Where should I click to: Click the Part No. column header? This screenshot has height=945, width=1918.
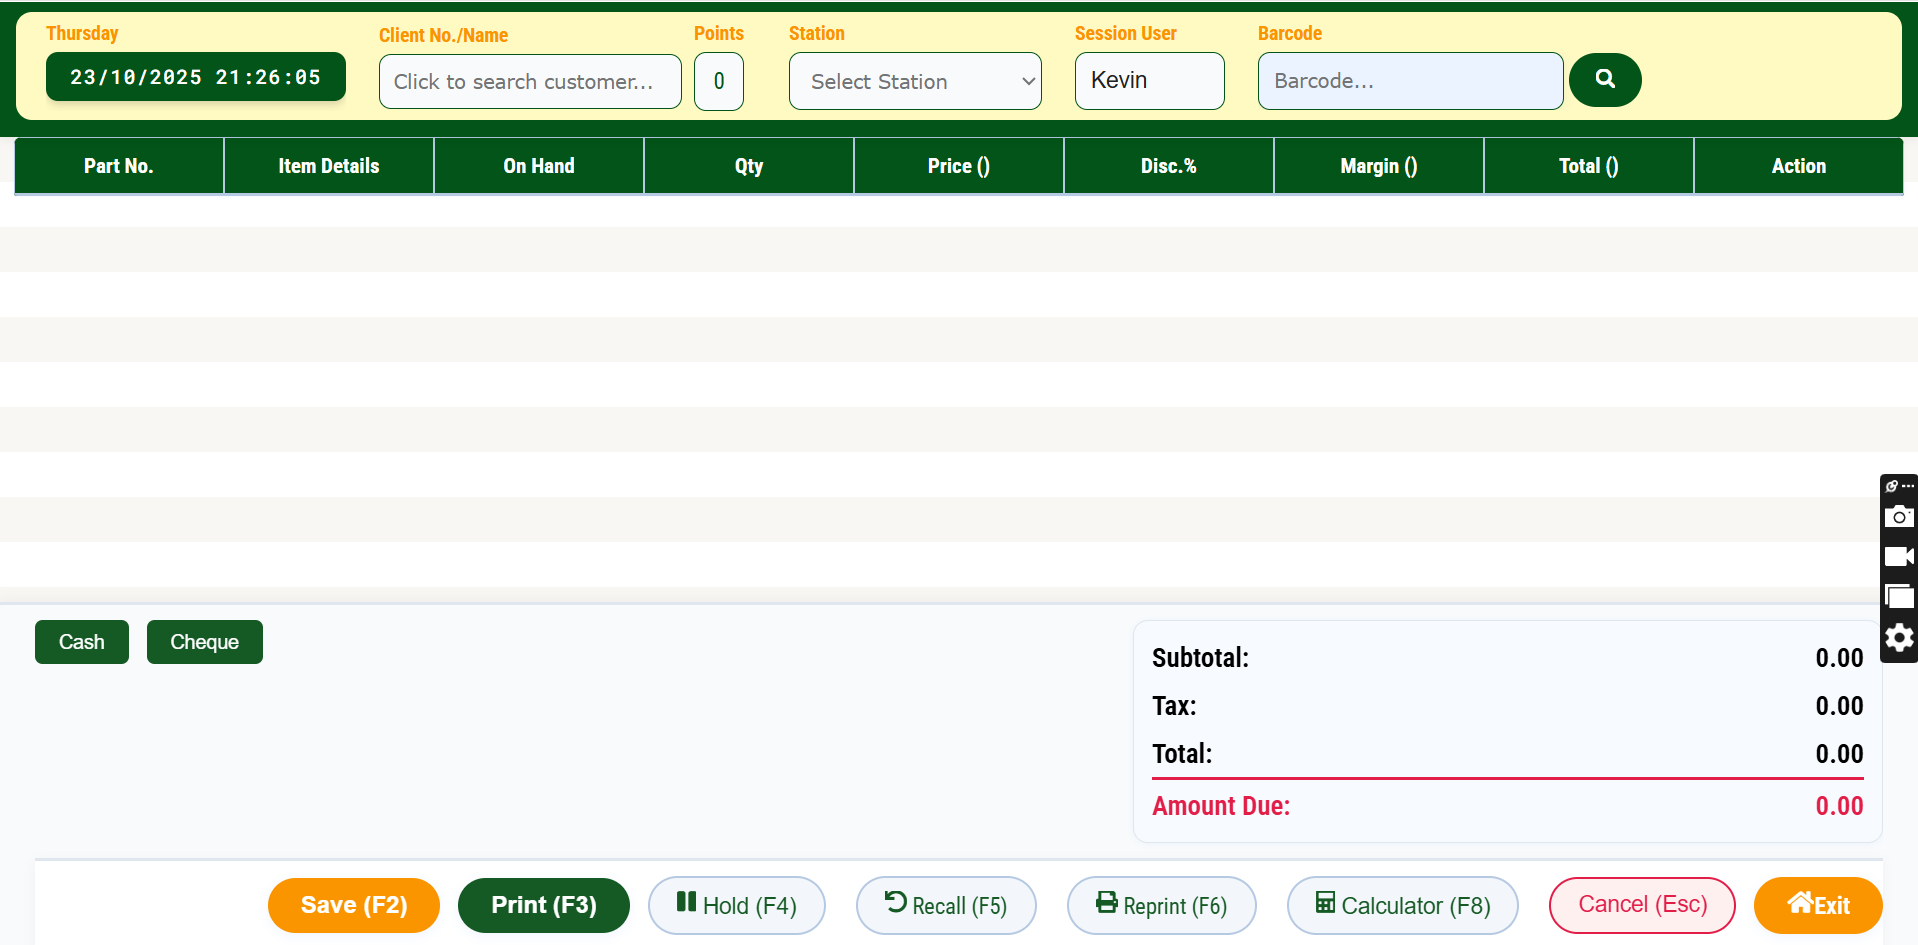pos(118,165)
